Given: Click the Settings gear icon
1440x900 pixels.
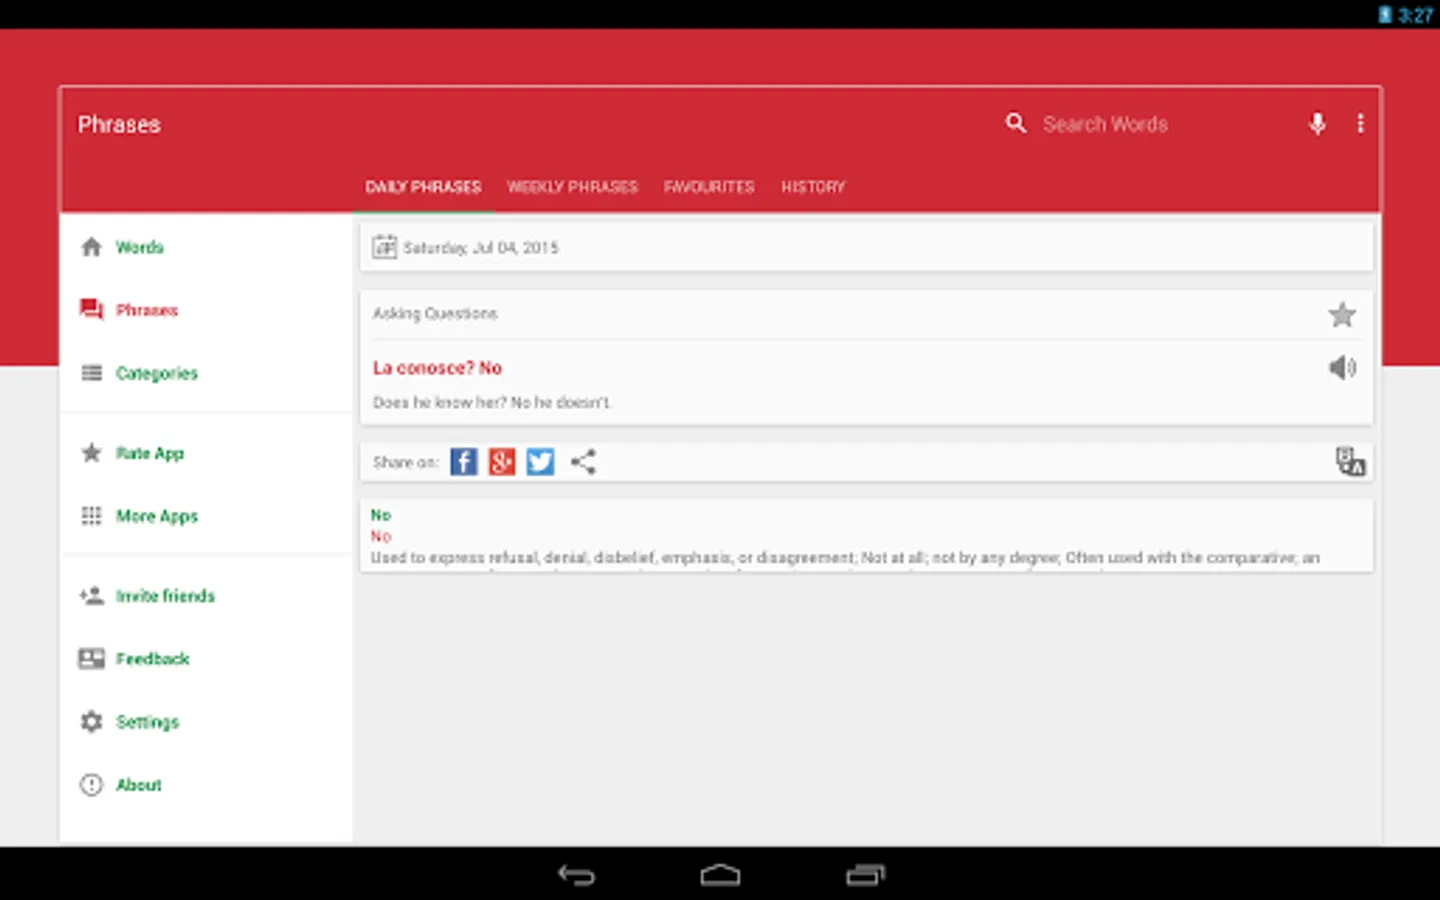Looking at the screenshot, I should click(91, 722).
